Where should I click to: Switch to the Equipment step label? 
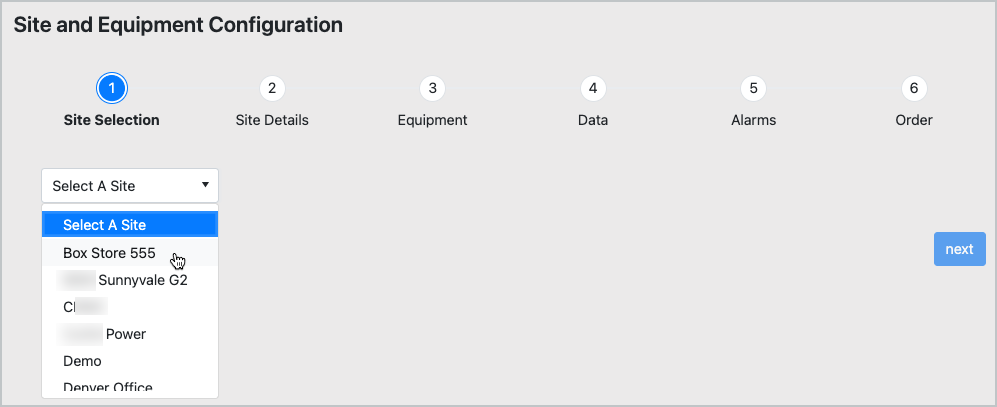[x=432, y=120]
